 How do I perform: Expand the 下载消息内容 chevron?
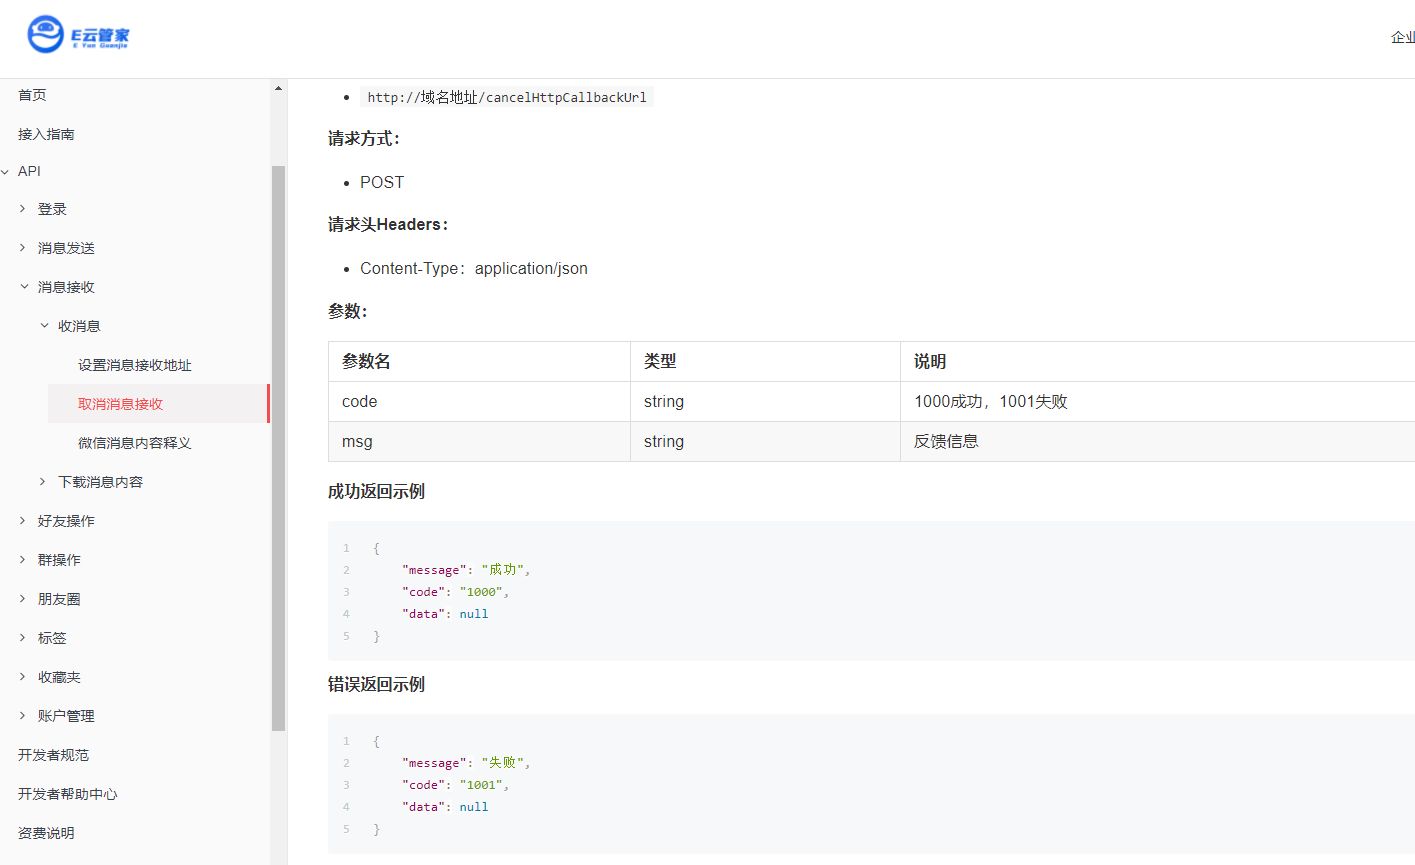43,482
